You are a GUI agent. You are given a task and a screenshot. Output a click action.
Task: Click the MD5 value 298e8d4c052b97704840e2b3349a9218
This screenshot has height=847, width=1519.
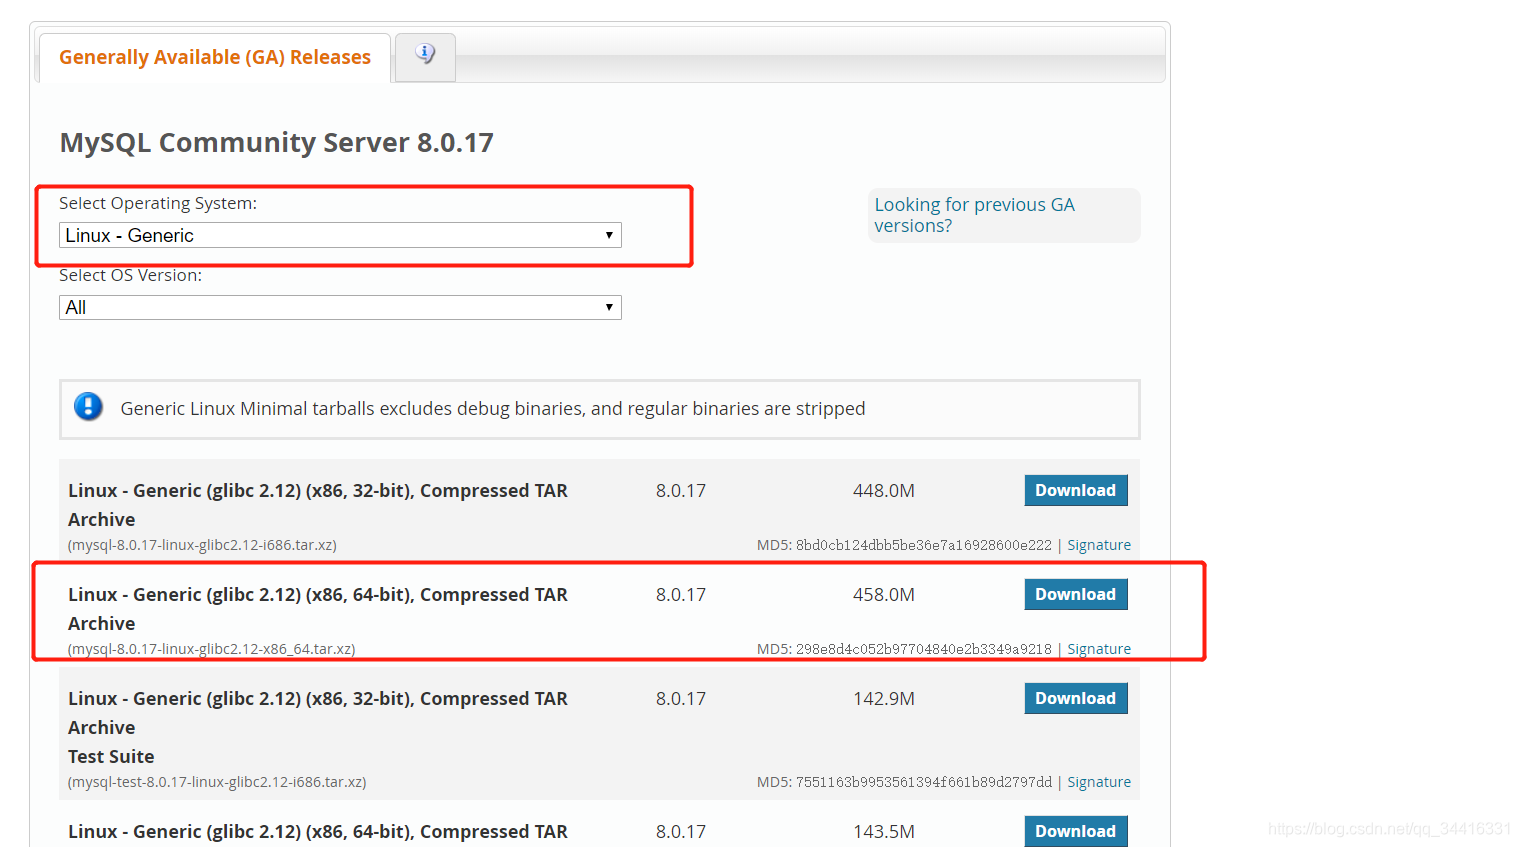[923, 649]
